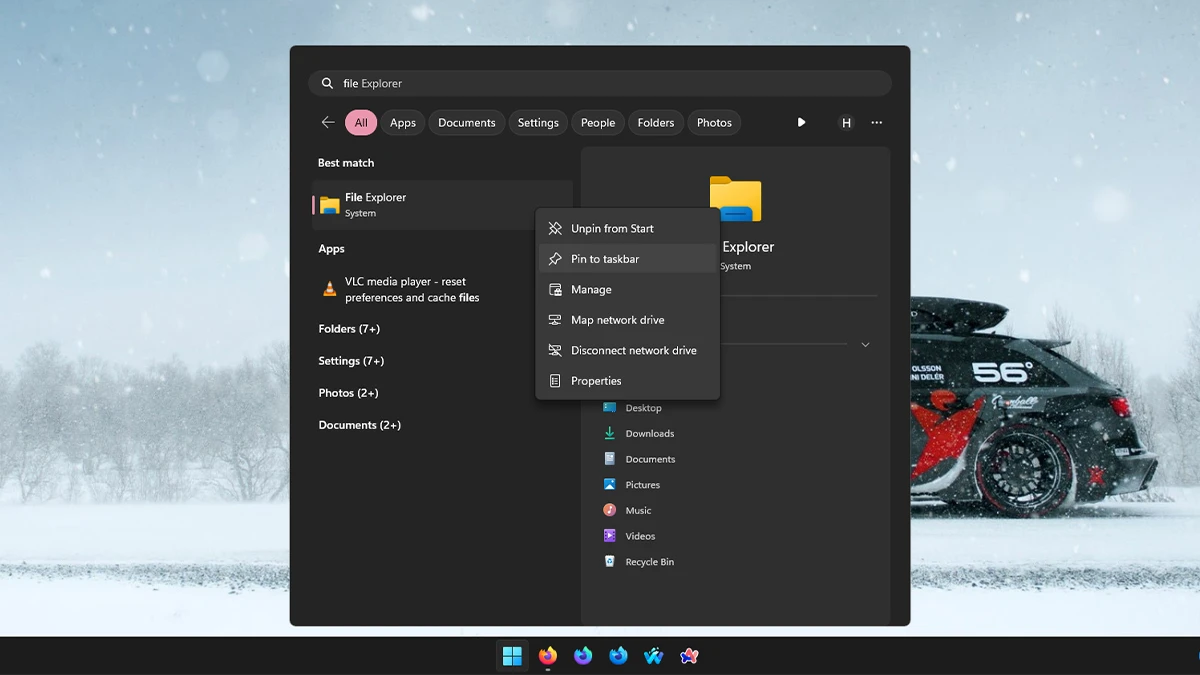Open the File Explorer best match result
The image size is (1200, 675).
442,205
